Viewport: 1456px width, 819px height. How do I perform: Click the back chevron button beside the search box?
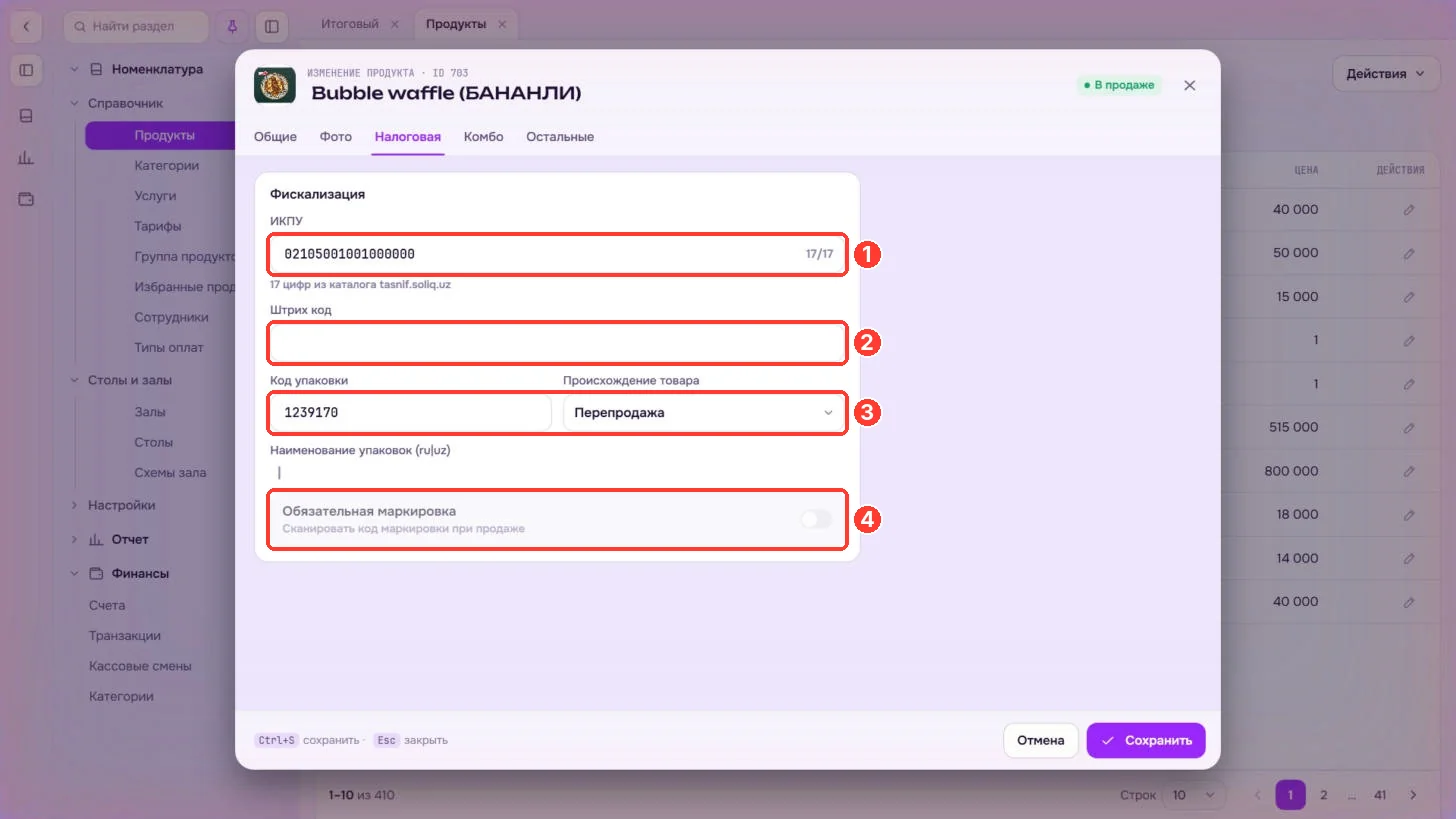(26, 26)
